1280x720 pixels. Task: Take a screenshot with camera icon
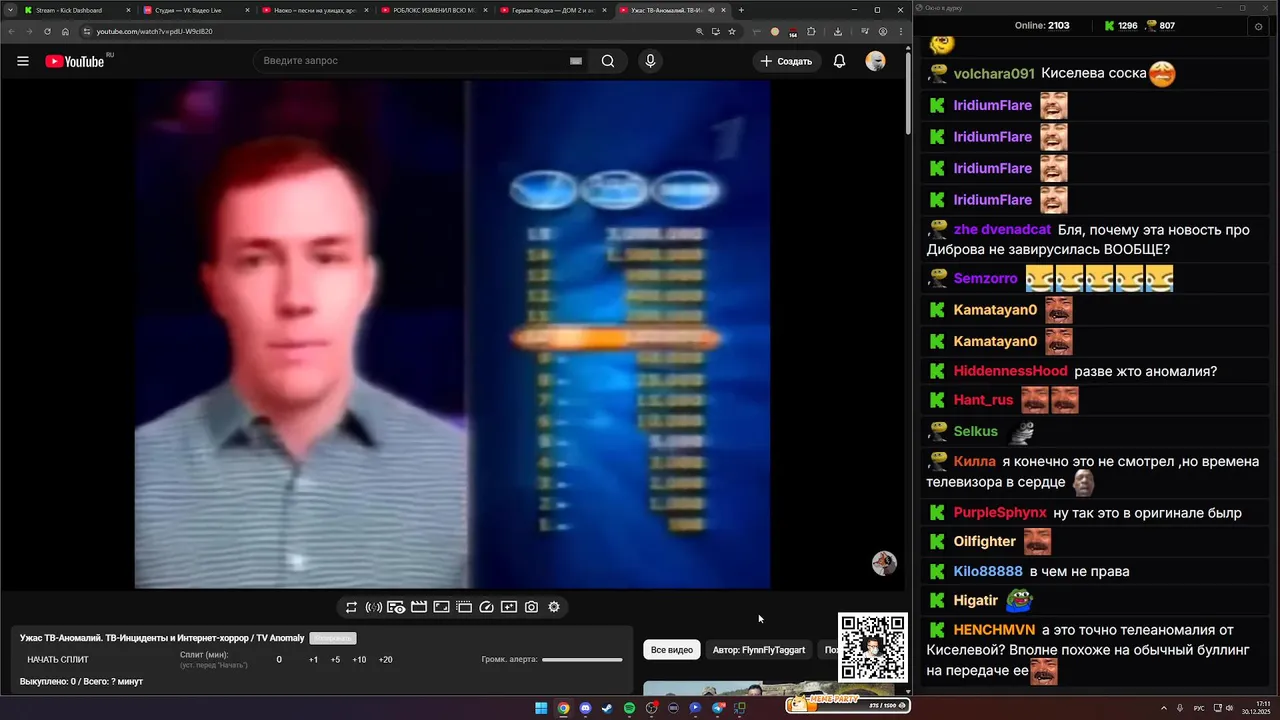click(531, 607)
